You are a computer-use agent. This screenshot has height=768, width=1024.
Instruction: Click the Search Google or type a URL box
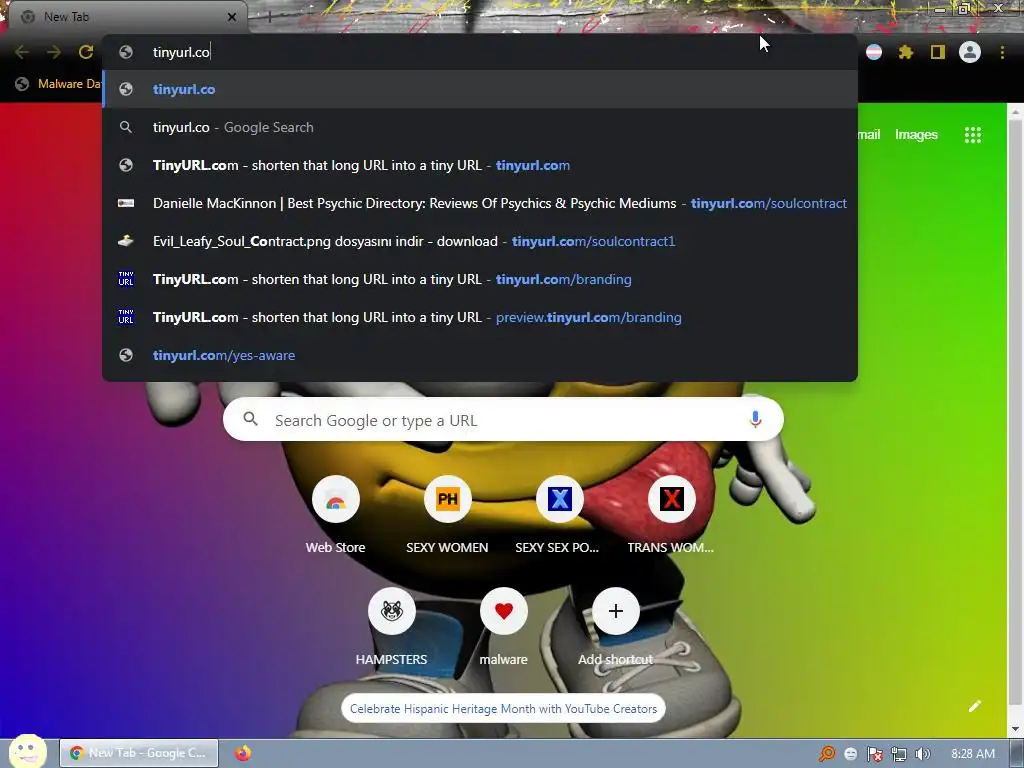(x=503, y=419)
